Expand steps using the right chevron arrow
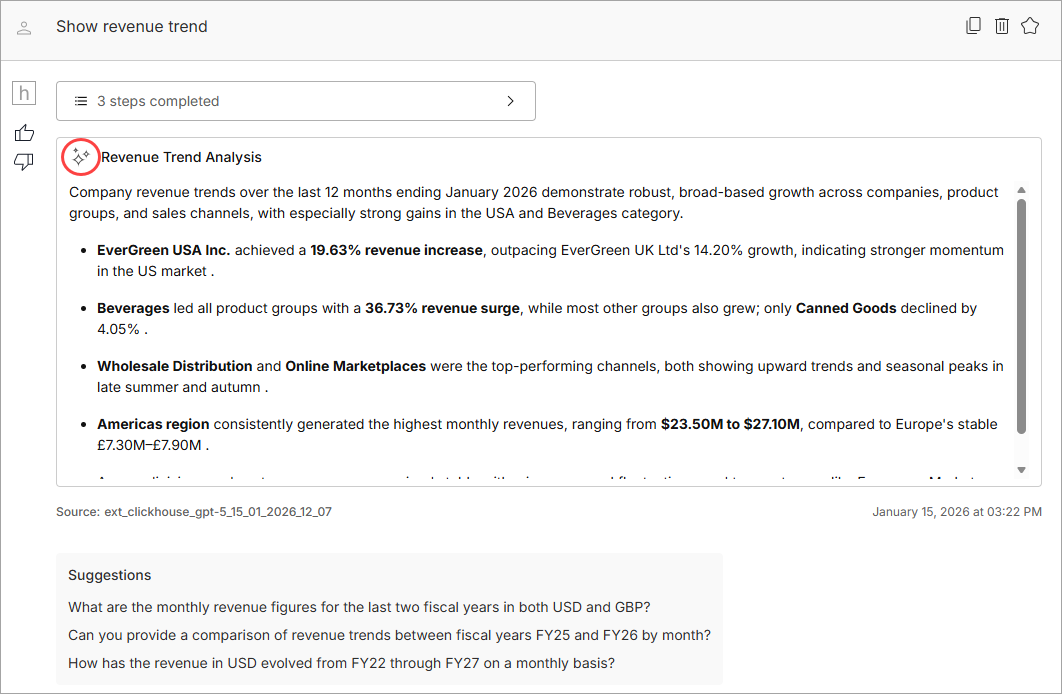1062x694 pixels. tap(510, 101)
